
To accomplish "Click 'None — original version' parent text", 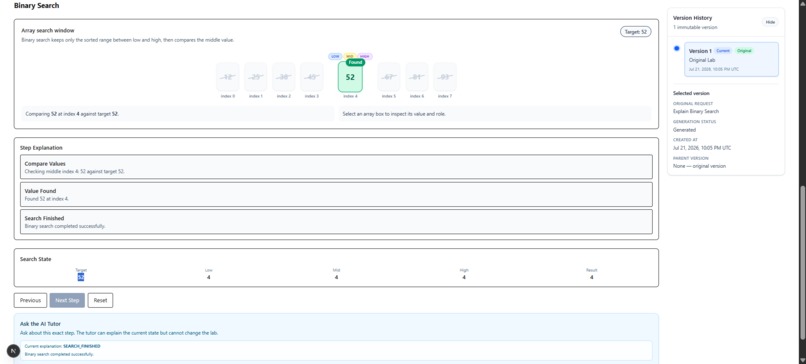I will pyautogui.click(x=700, y=166).
